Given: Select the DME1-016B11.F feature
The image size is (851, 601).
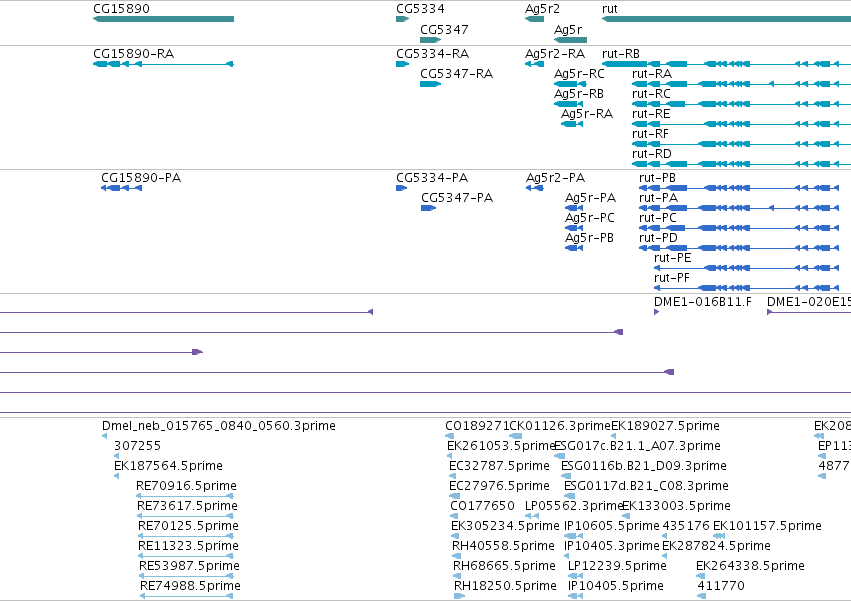Looking at the screenshot, I should click(703, 302).
